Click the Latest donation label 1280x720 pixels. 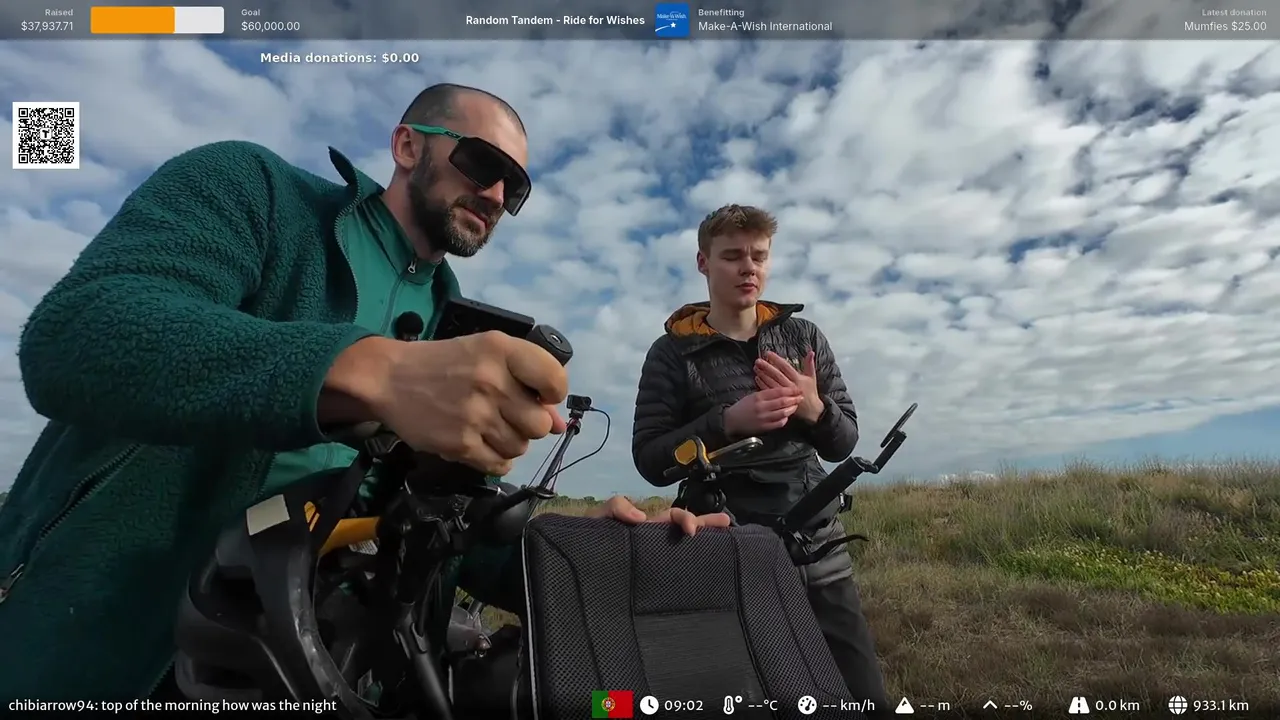[1234, 12]
